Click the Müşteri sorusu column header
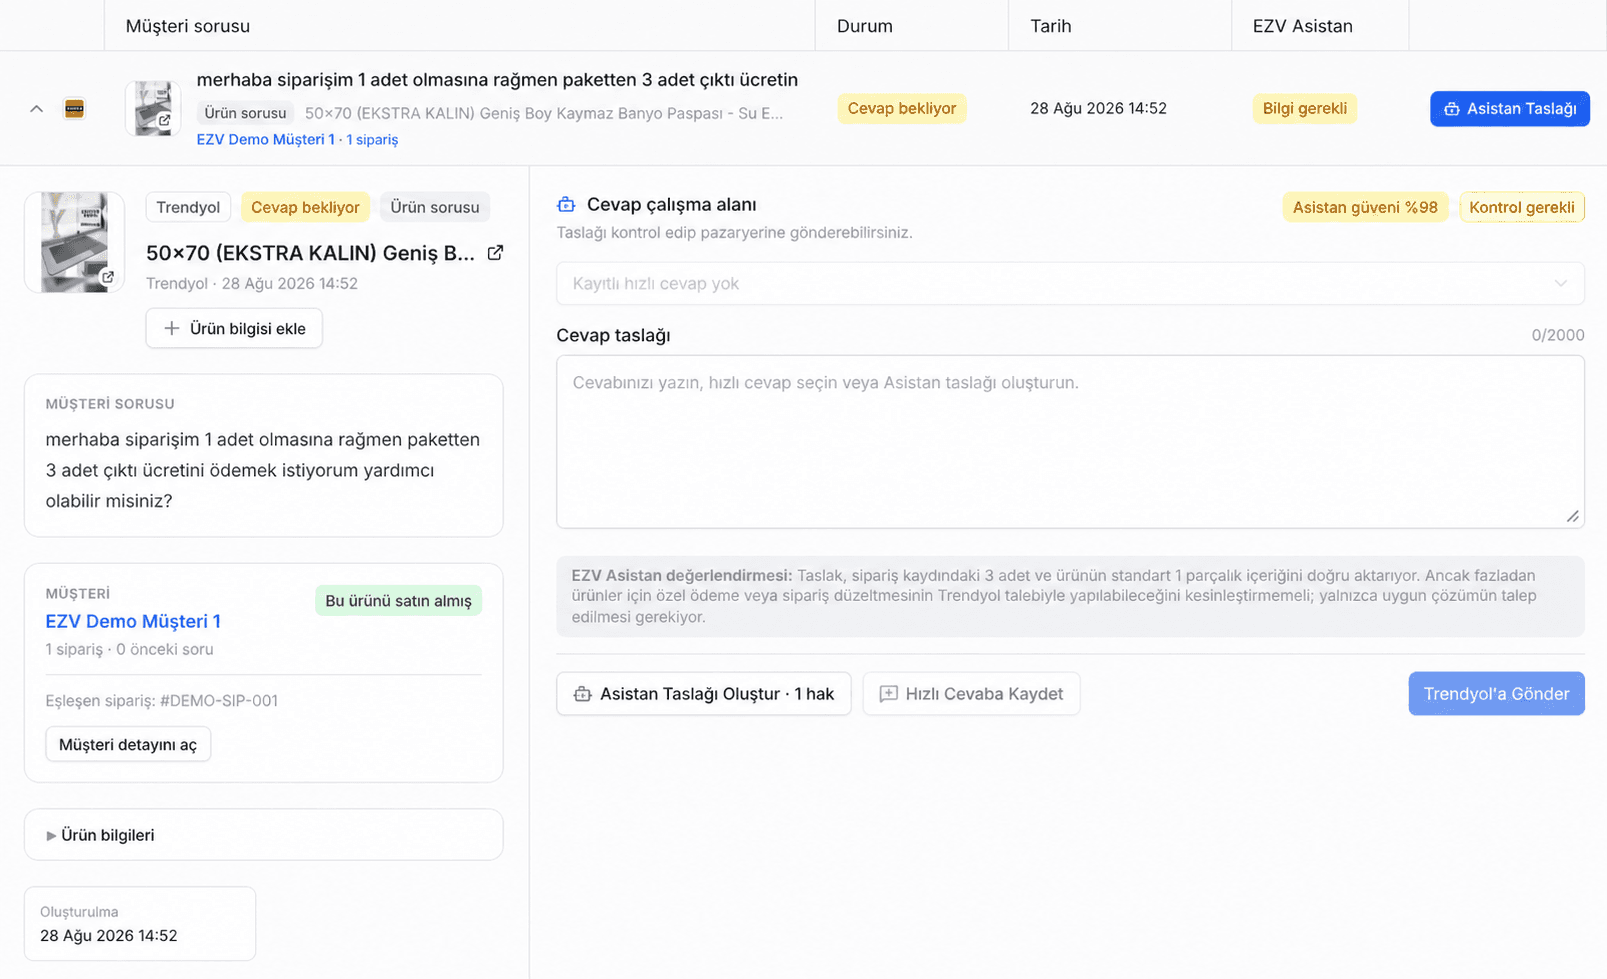 coord(188,26)
